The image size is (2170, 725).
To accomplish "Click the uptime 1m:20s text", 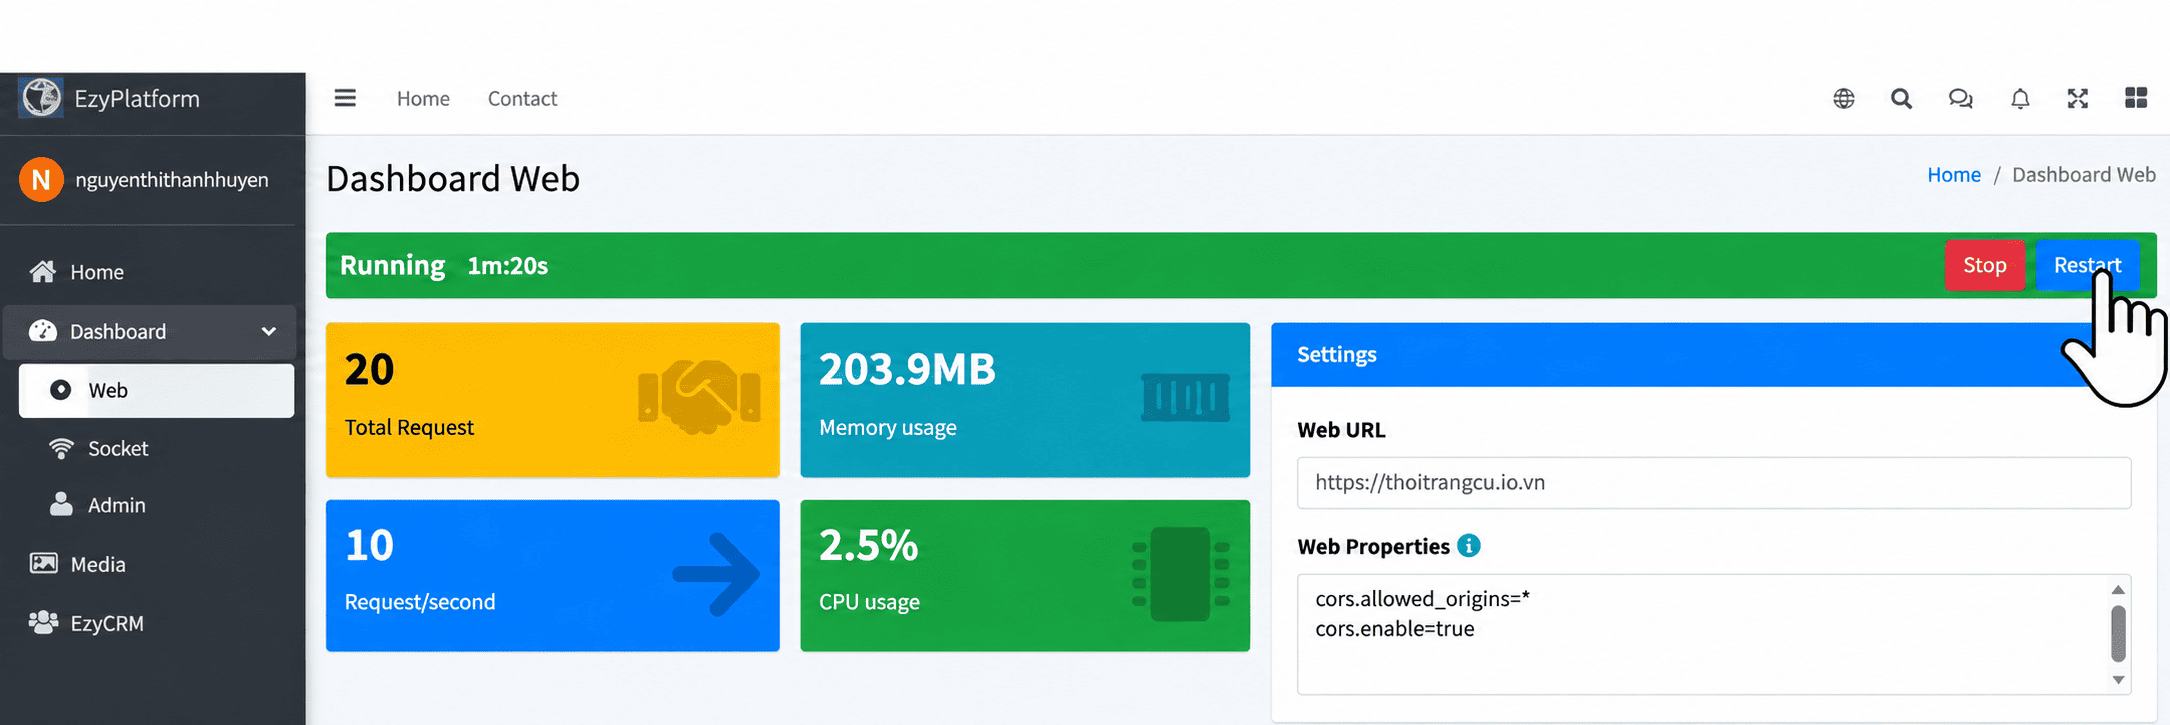I will click(508, 266).
